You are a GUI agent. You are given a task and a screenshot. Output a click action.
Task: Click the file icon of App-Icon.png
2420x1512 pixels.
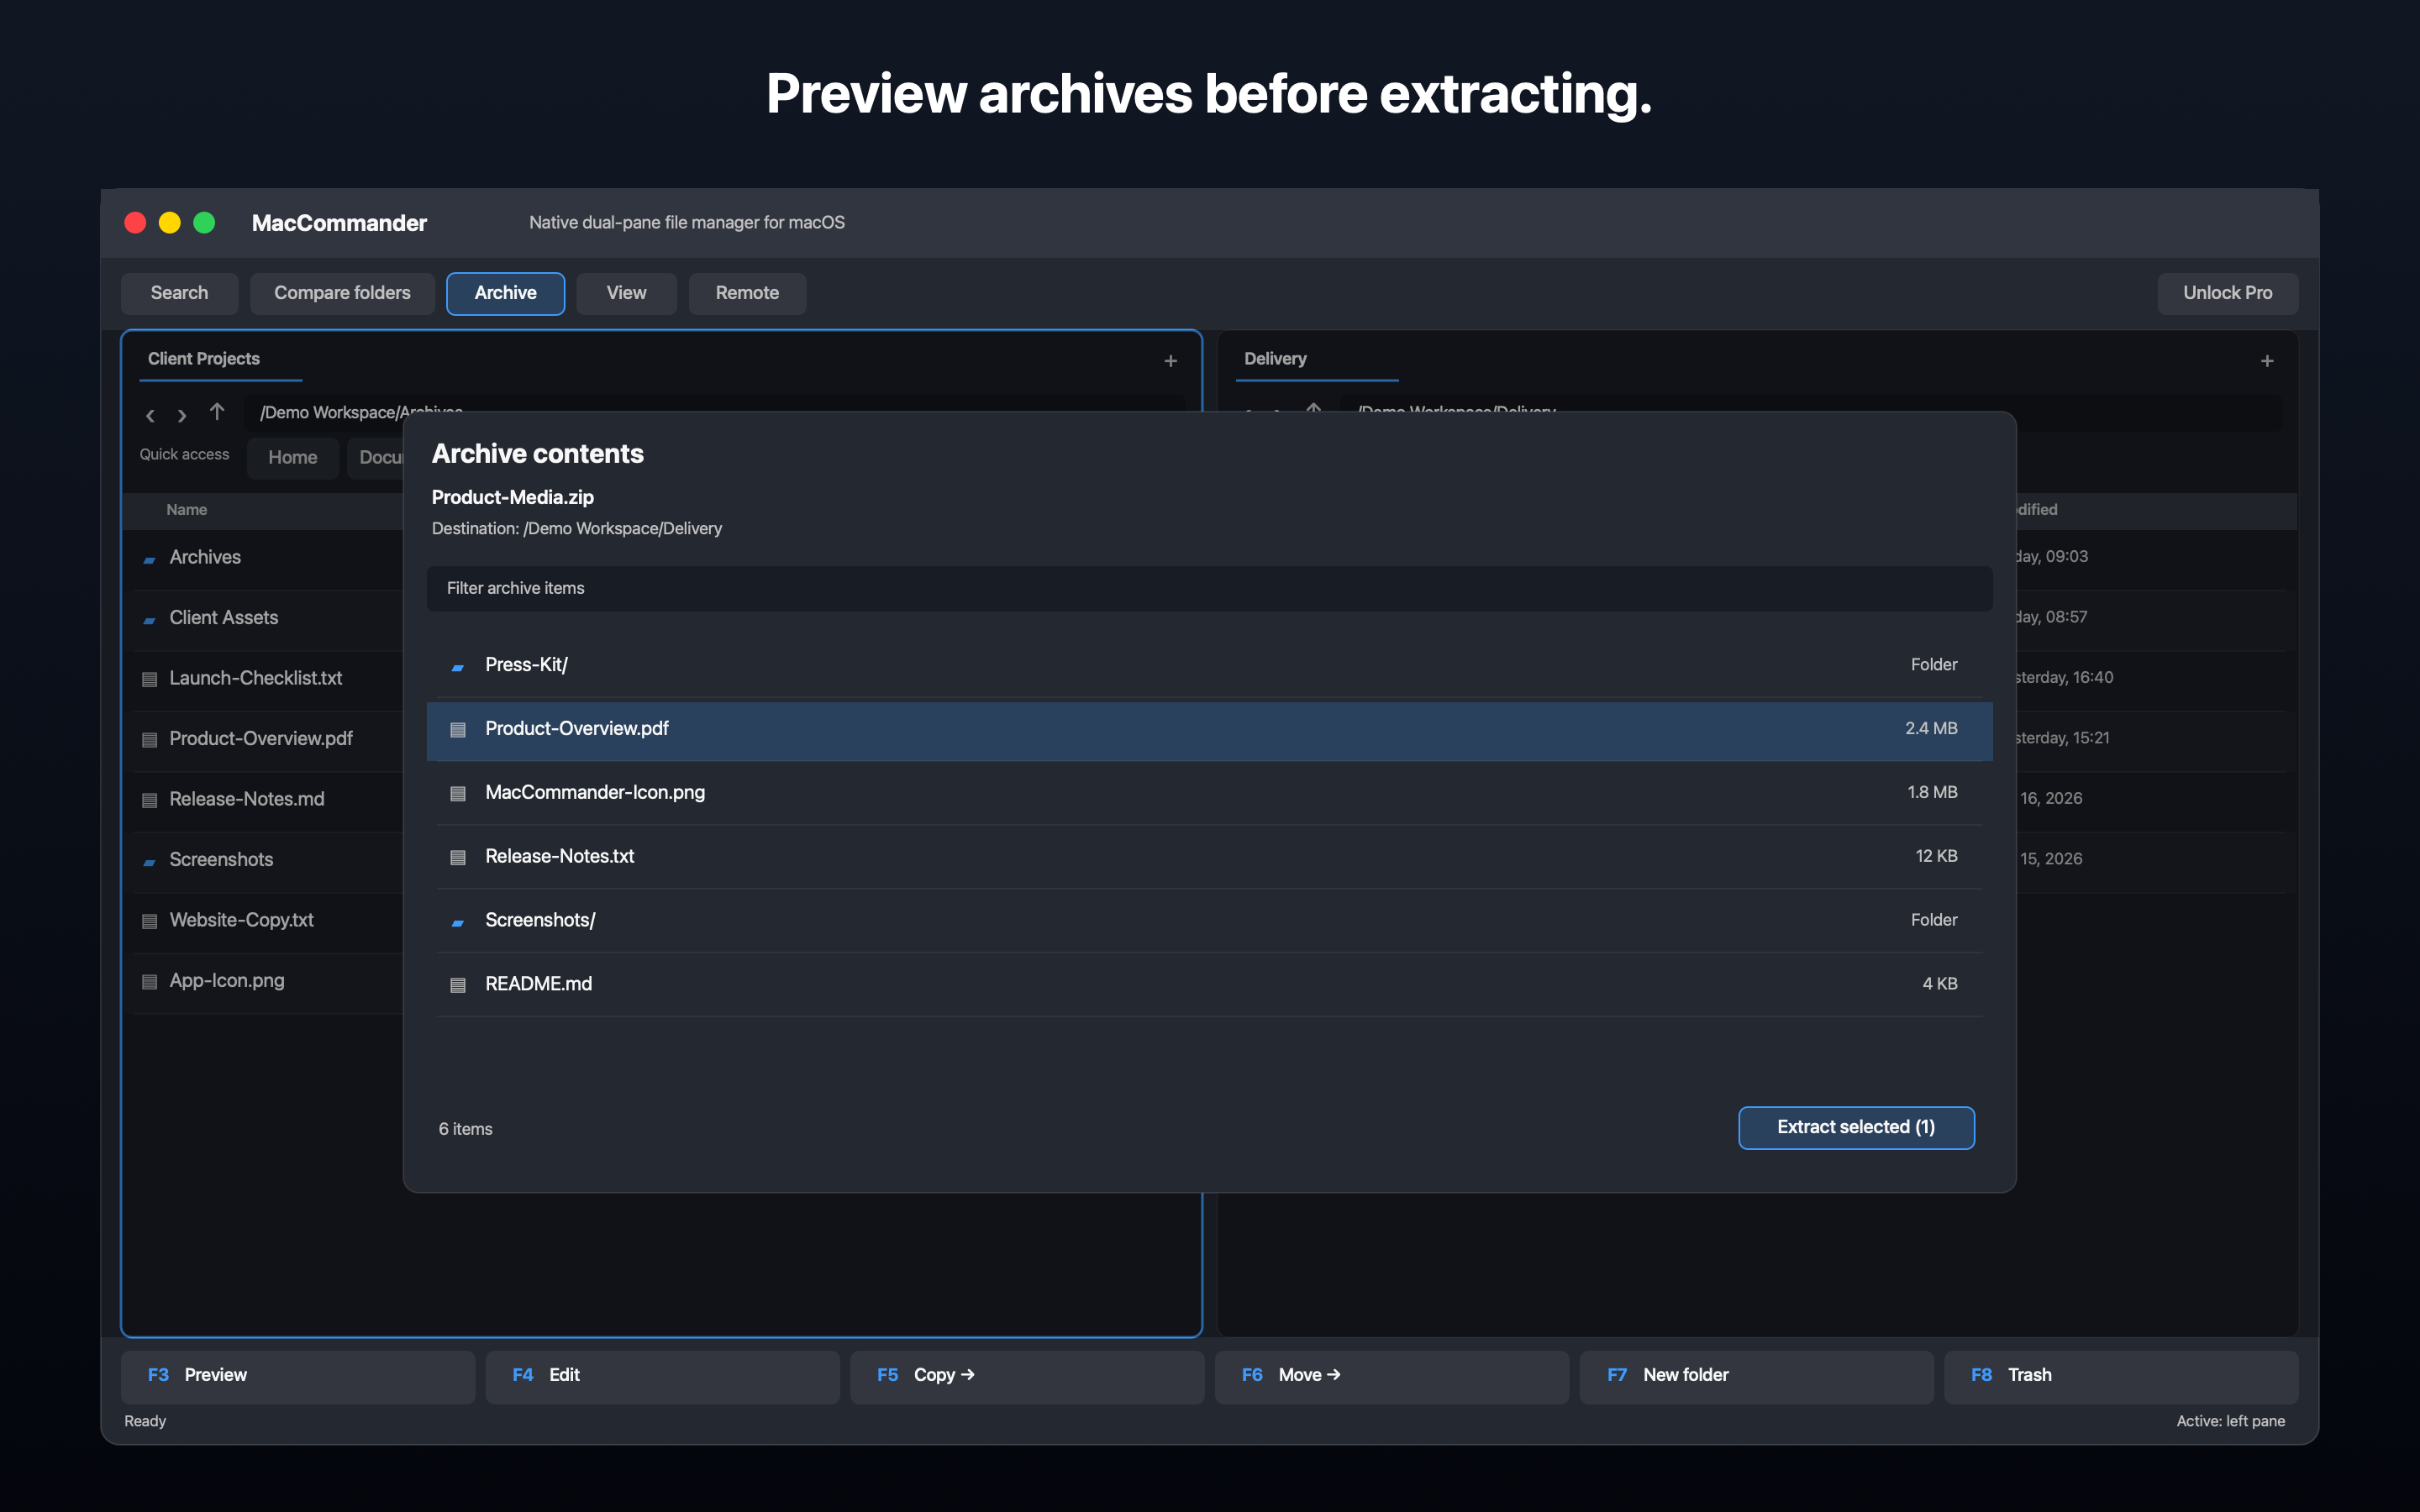149,982
